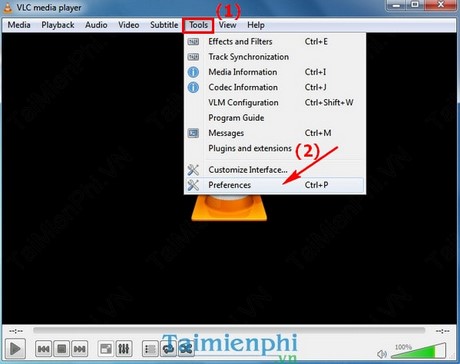Choose Customize Interface... option
The height and width of the screenshot is (364, 460).
tap(275, 170)
